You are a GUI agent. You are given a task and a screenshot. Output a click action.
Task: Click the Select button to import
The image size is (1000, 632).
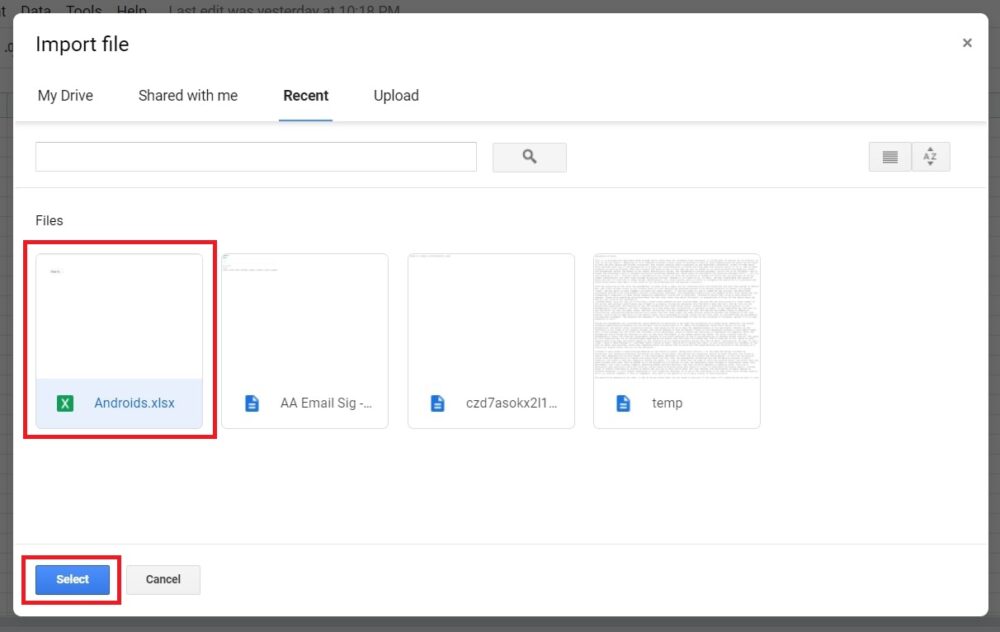[71, 579]
